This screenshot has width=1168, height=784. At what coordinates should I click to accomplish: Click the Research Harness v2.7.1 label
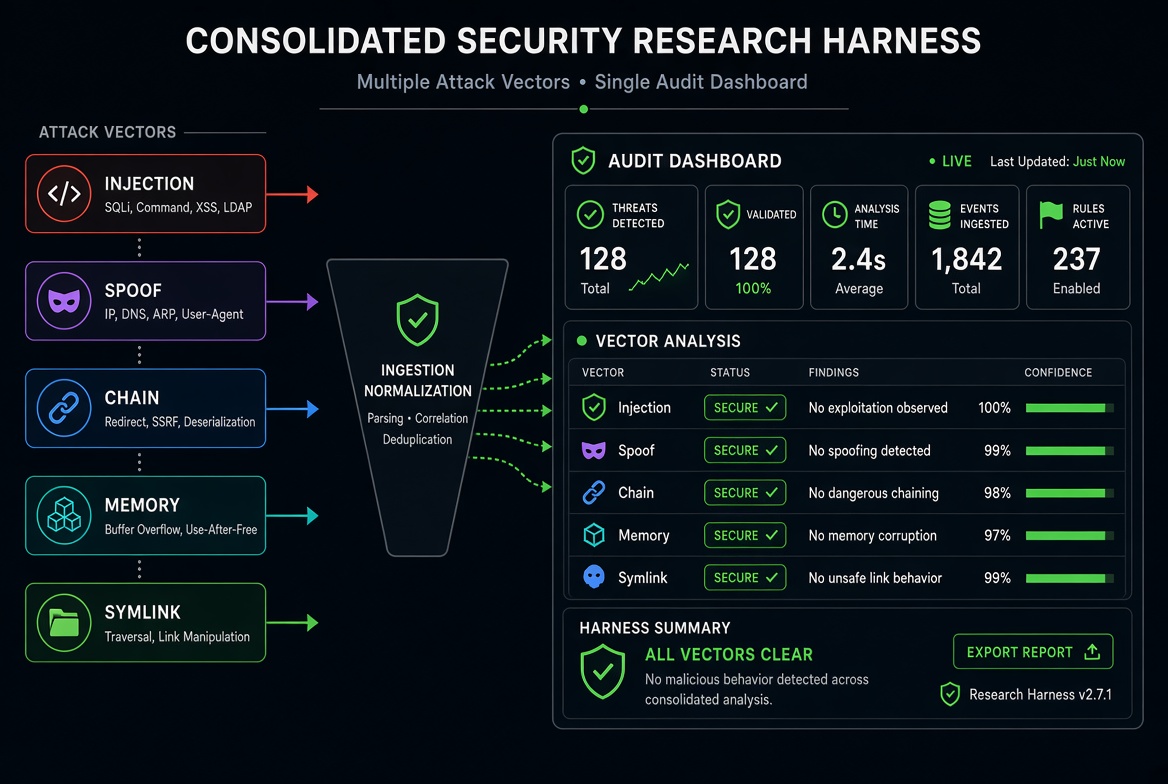pyautogui.click(x=1040, y=695)
